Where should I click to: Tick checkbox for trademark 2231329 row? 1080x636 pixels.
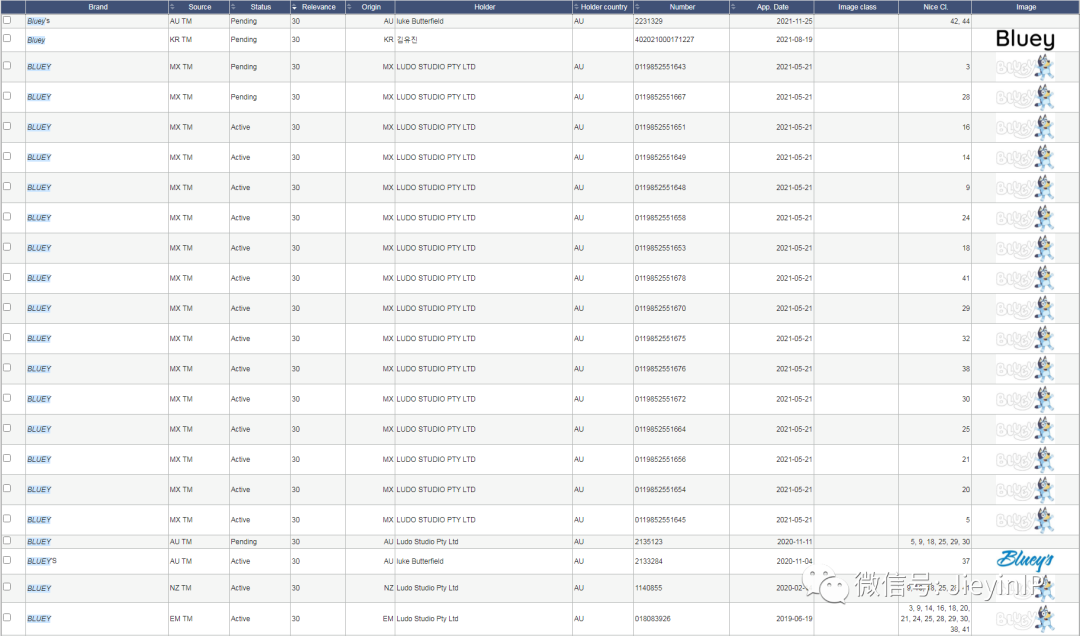pyautogui.click(x=7, y=20)
